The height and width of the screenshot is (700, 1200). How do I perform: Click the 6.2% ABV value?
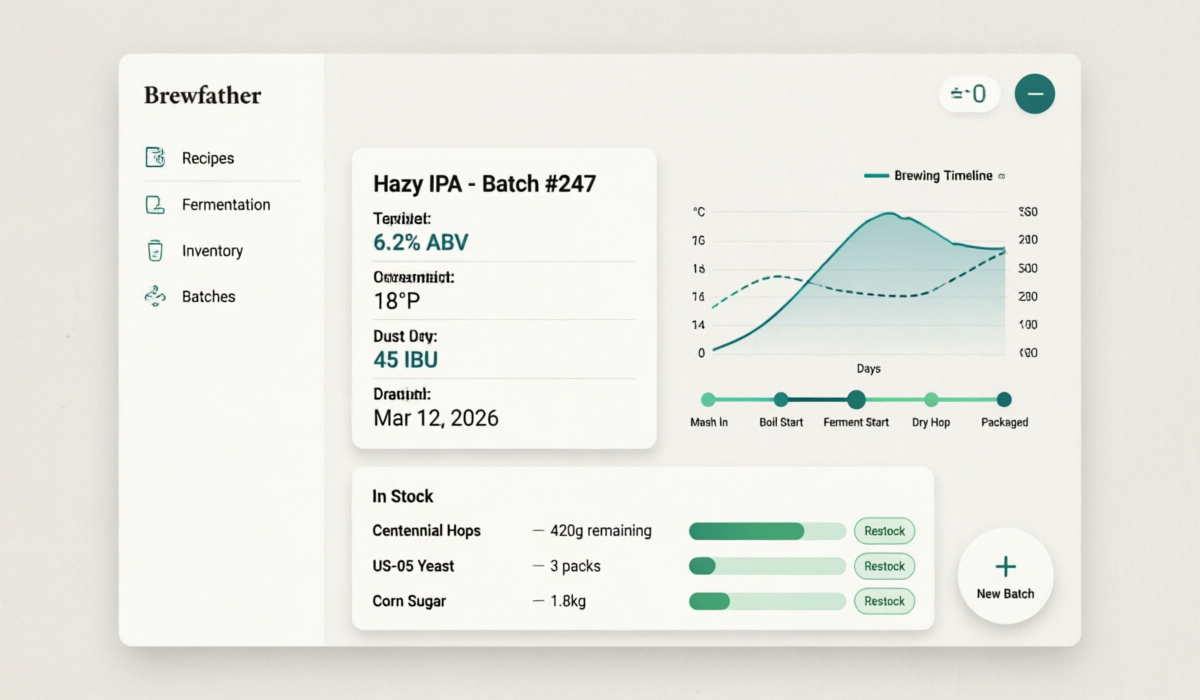coord(420,242)
